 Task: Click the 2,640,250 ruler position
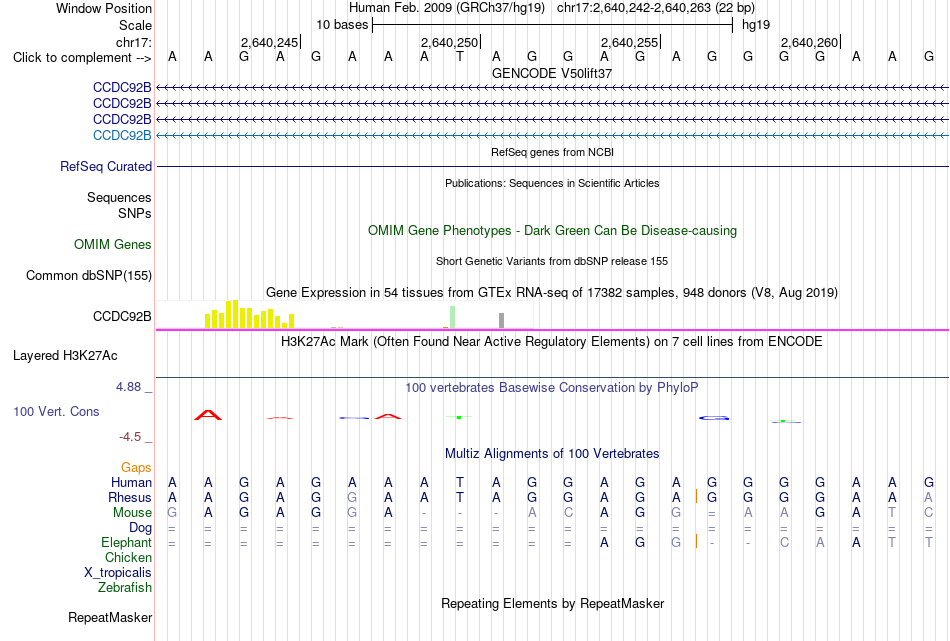[449, 42]
